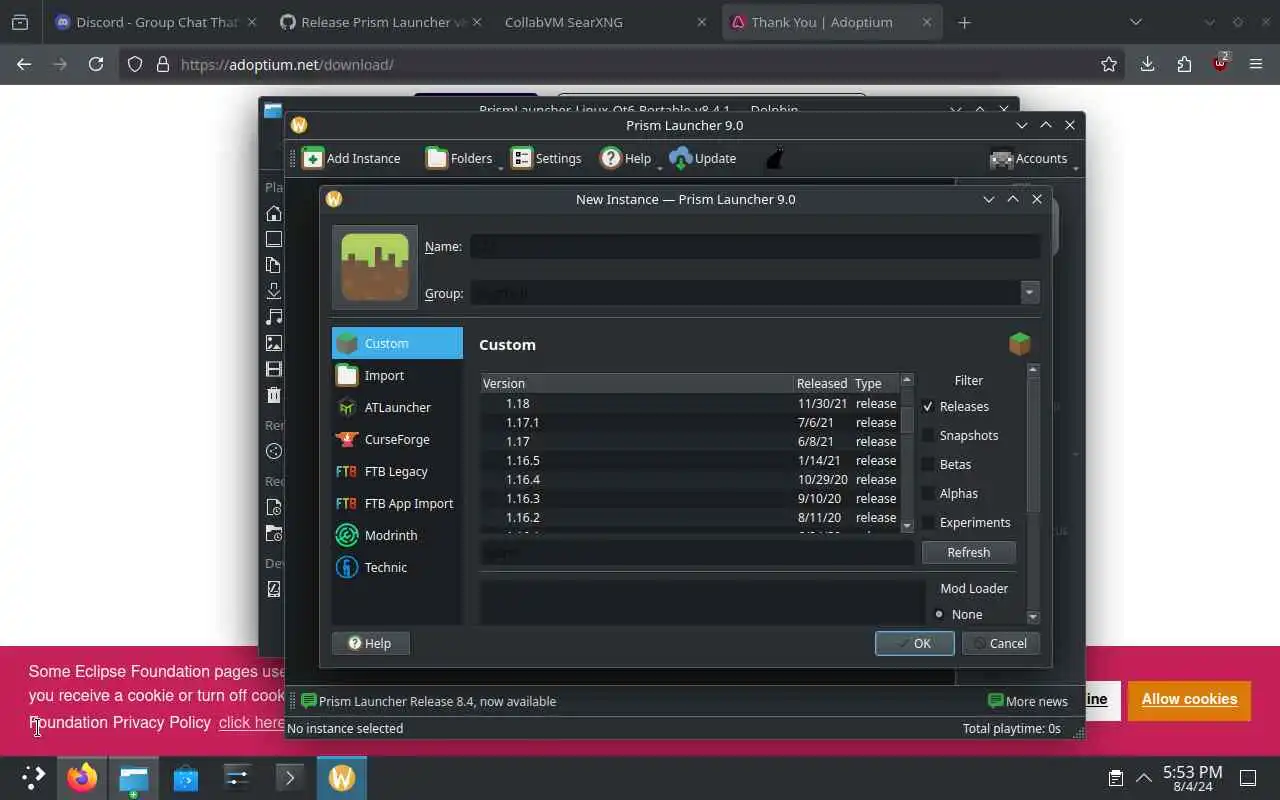Viewport: 1280px width, 800px height.
Task: Select Minecraft version 1.16.5
Action: [690, 460]
